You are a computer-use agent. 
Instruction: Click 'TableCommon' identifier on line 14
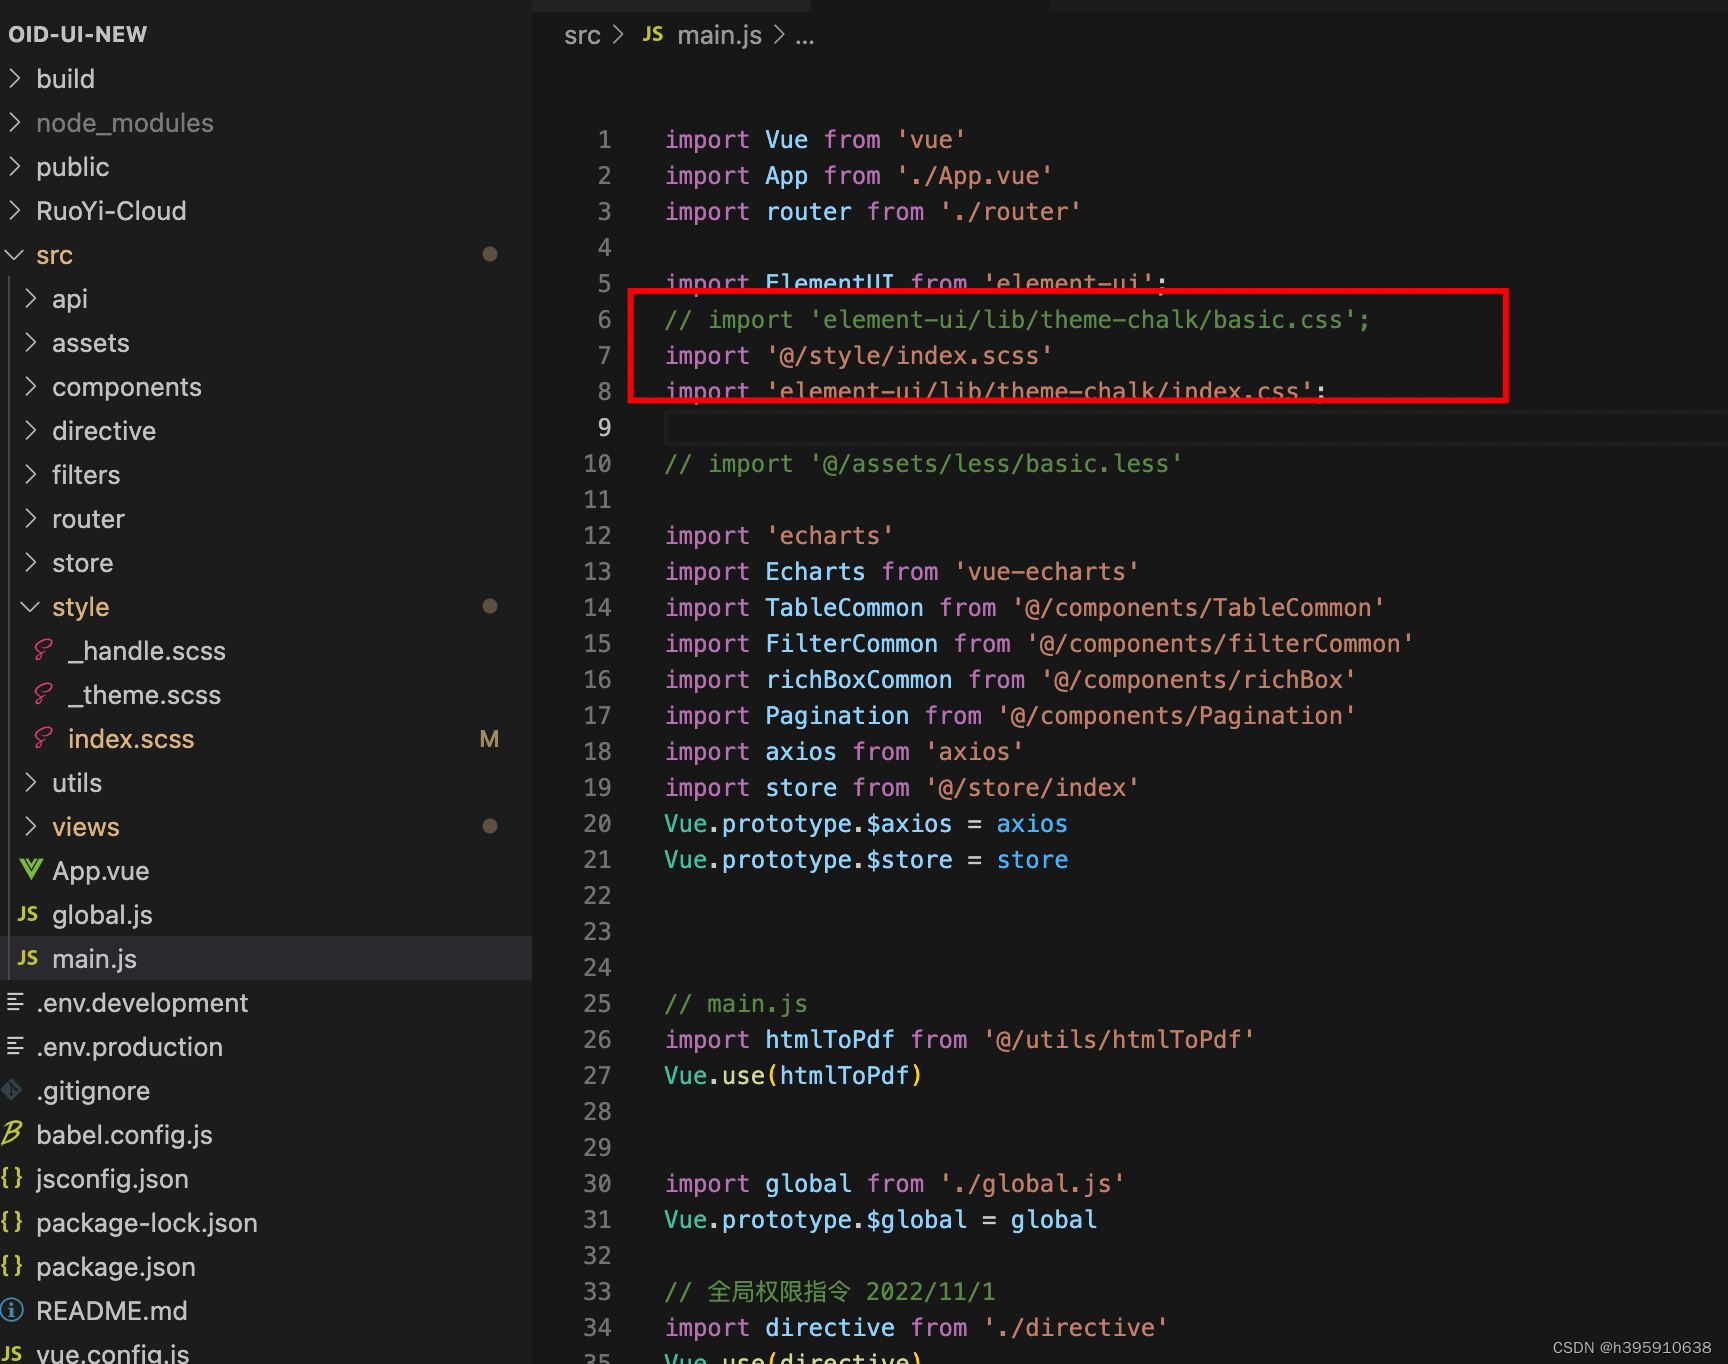[x=844, y=608]
